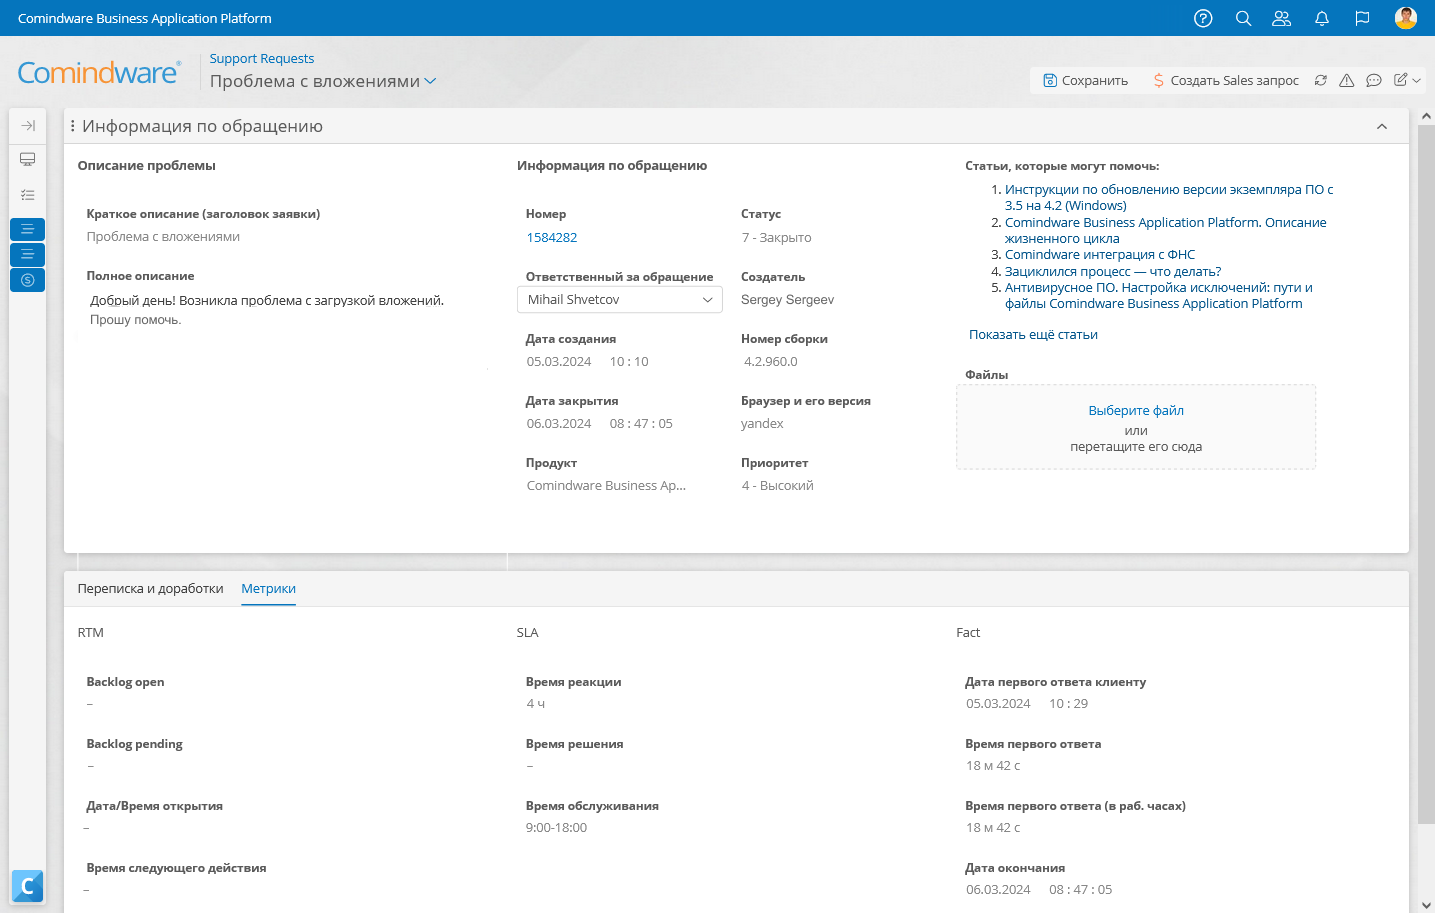Viewport: 1435px width, 913px height.
Task: Click the 'RTM' column heading
Action: 90,633
